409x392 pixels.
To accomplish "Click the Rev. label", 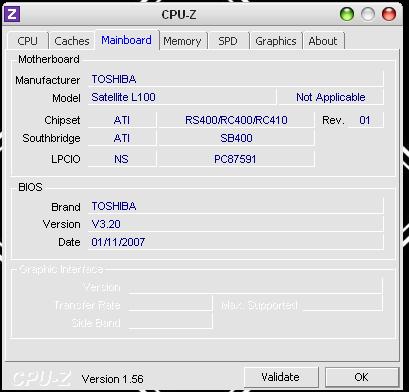I will coord(333,120).
